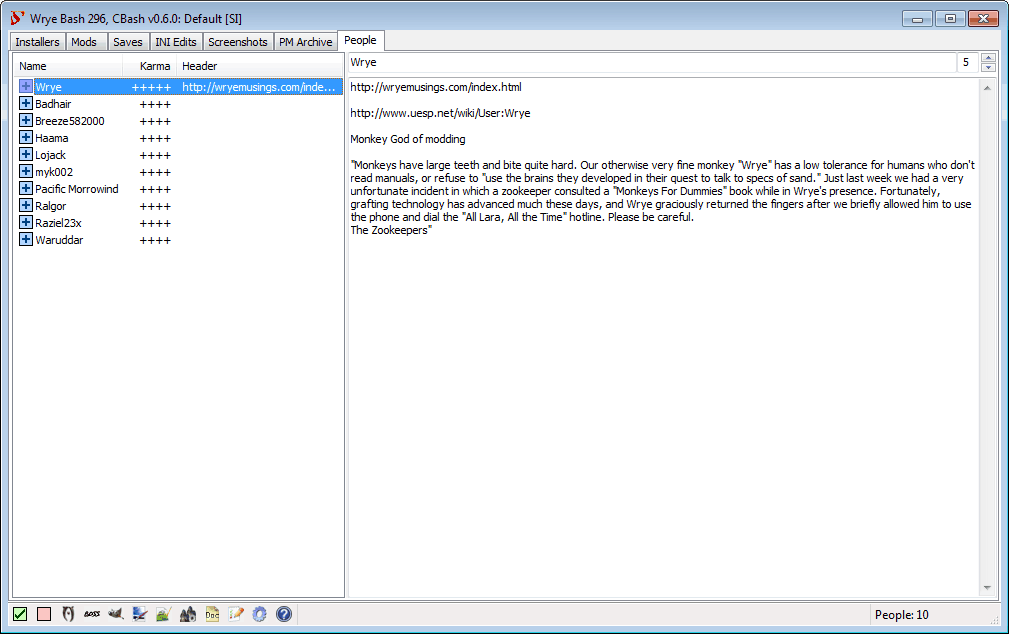
Task: Click the plus icon beside Lojack
Action: (x=26, y=154)
